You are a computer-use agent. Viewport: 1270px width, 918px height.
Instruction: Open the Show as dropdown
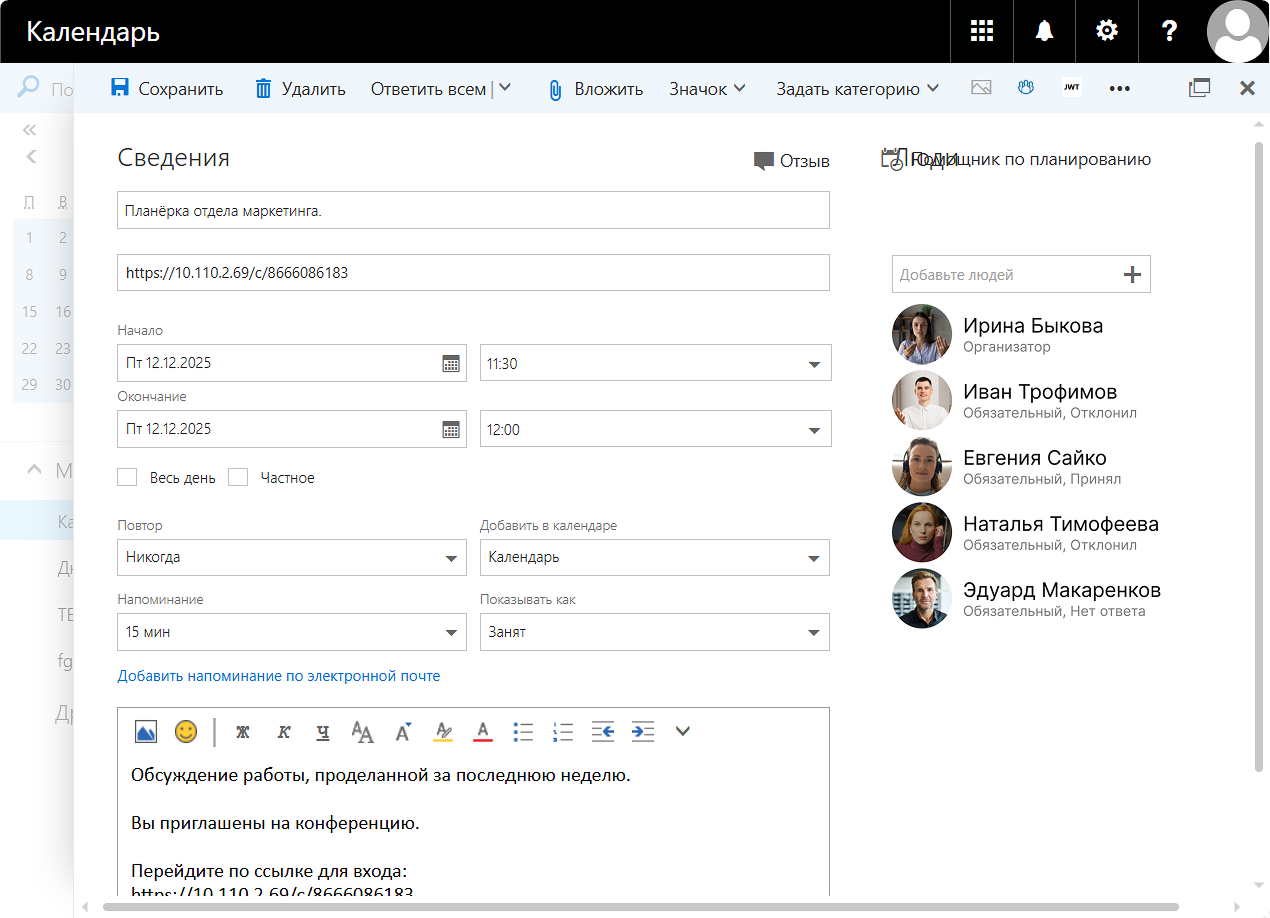pos(654,632)
